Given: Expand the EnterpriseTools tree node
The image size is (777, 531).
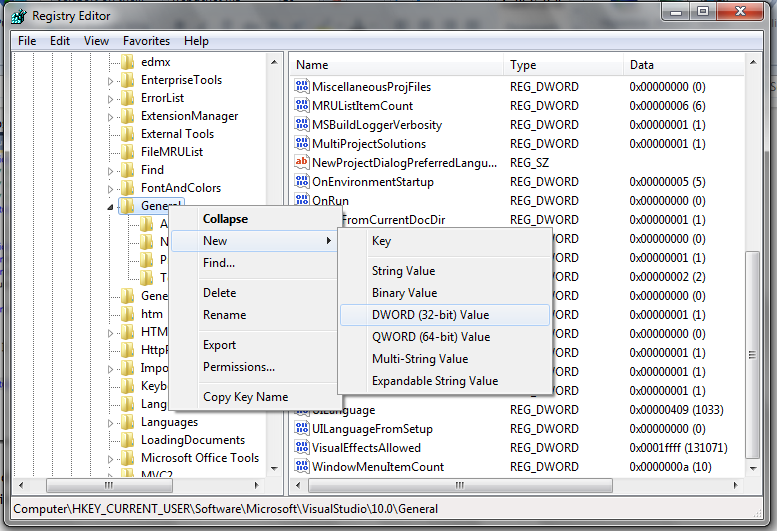Looking at the screenshot, I should 111,81.
